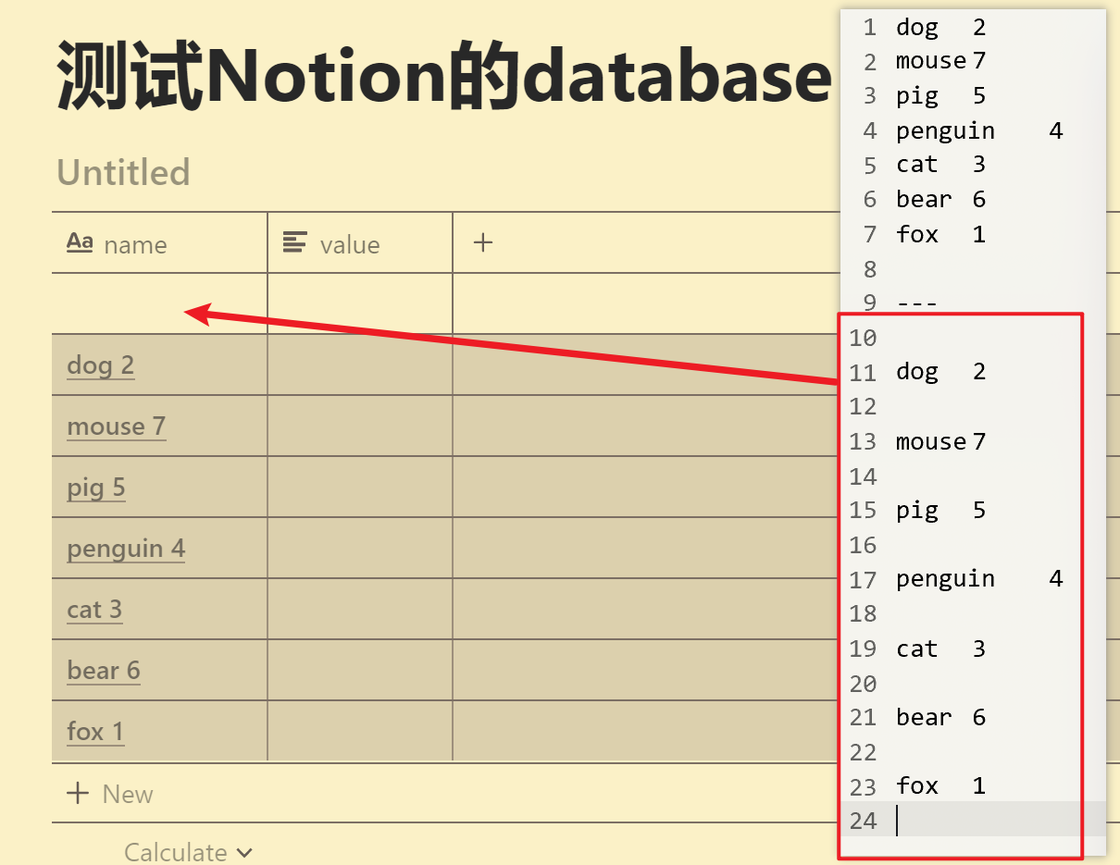Select the value cell of fox 1 row
The width and height of the screenshot is (1120, 865).
click(360, 731)
